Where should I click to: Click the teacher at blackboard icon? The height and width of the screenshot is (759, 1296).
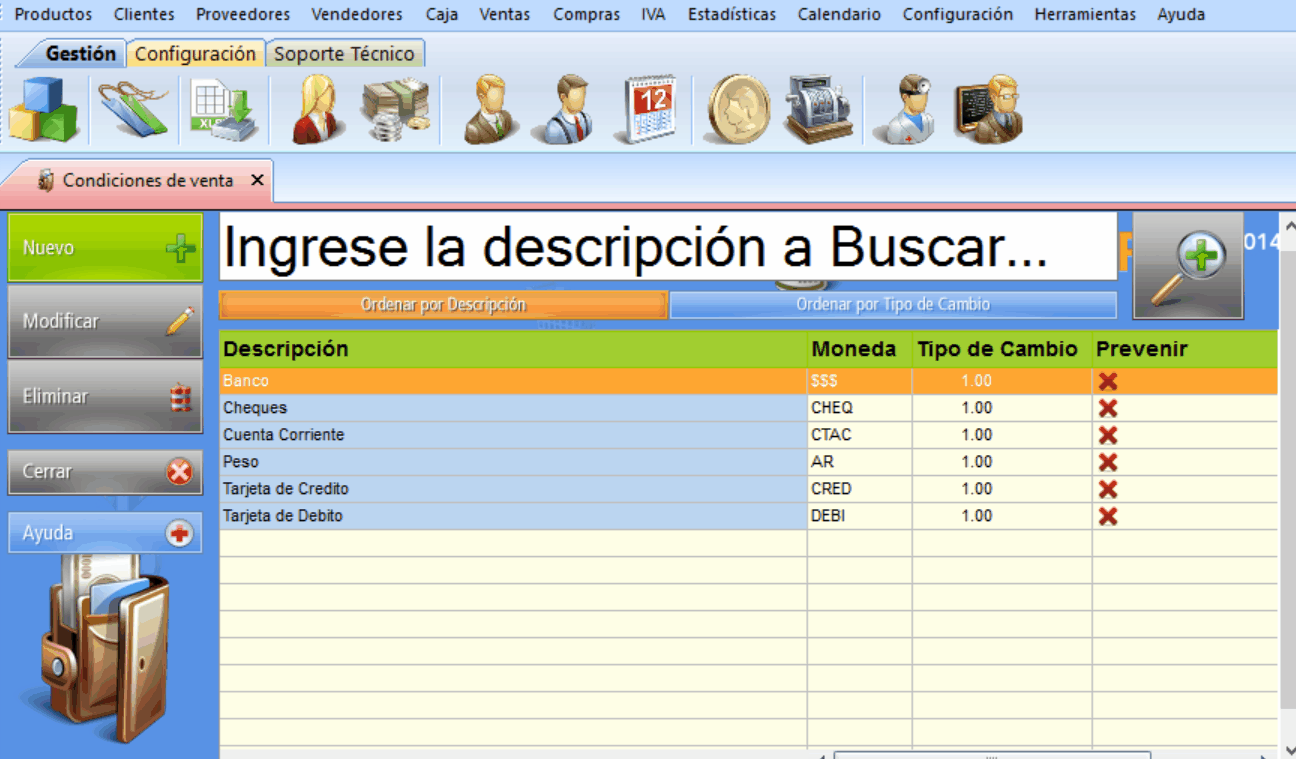click(988, 109)
